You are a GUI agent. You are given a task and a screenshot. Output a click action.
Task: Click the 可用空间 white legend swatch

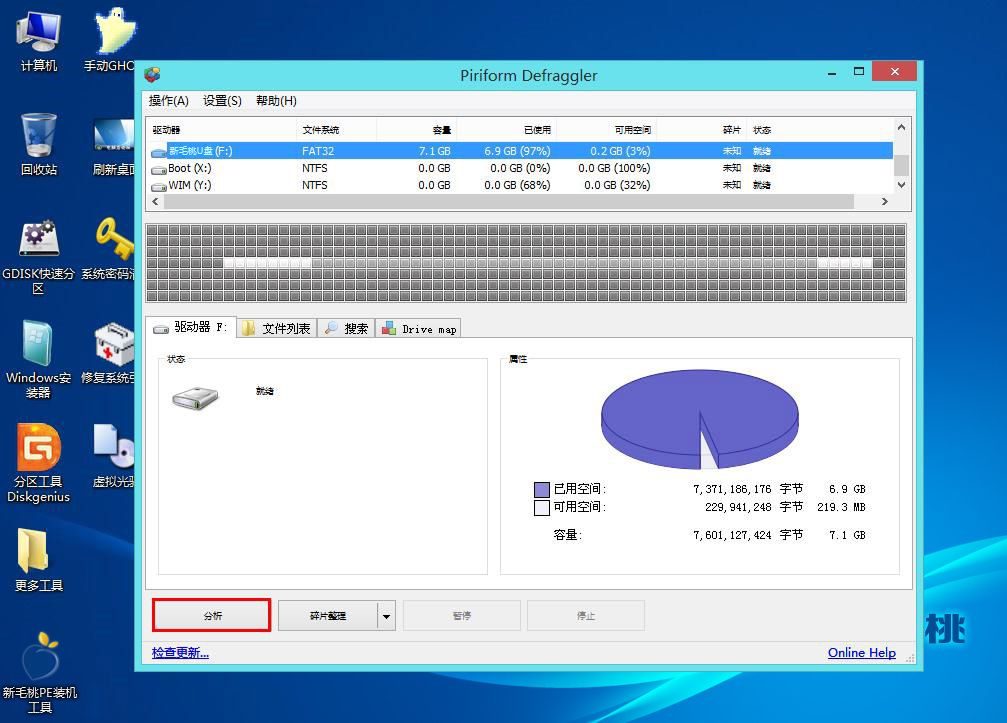point(542,508)
